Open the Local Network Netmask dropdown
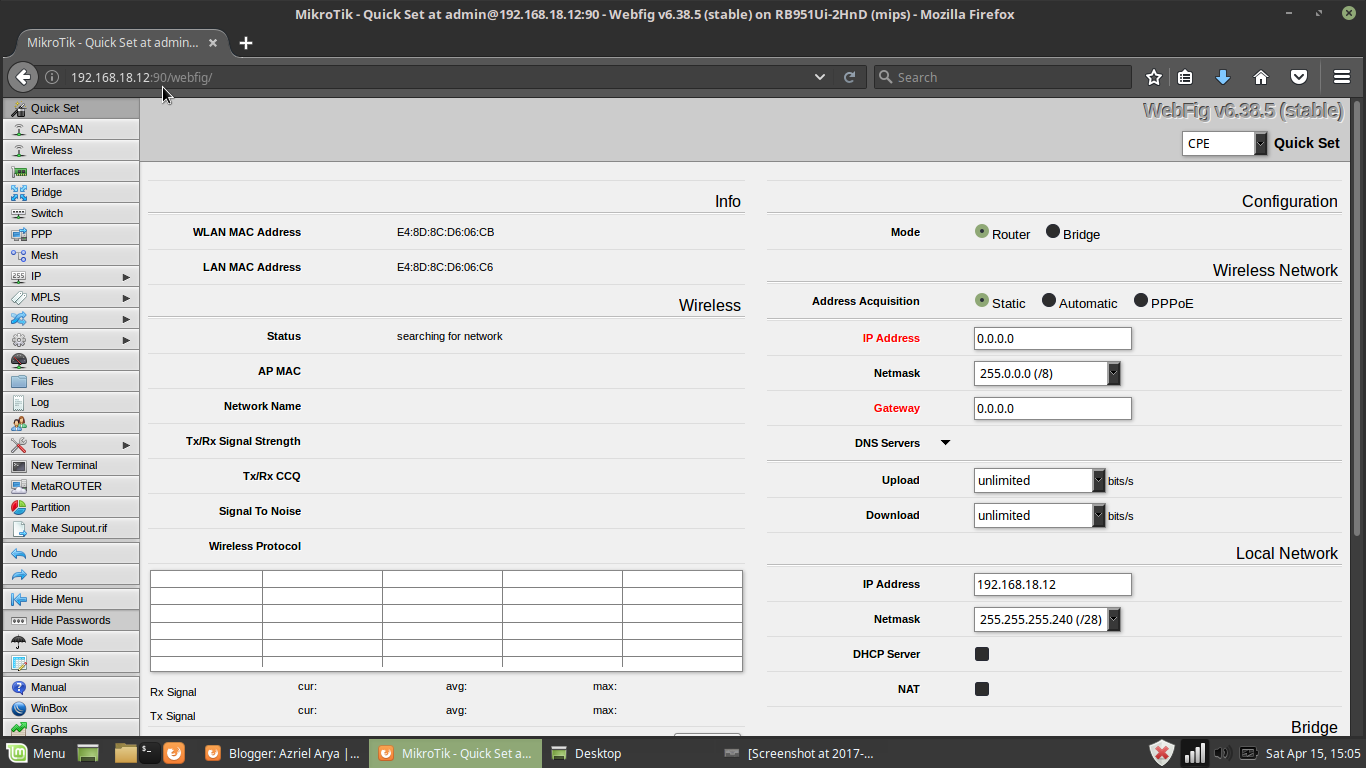Viewport: 1366px width, 768px height. tap(1047, 619)
